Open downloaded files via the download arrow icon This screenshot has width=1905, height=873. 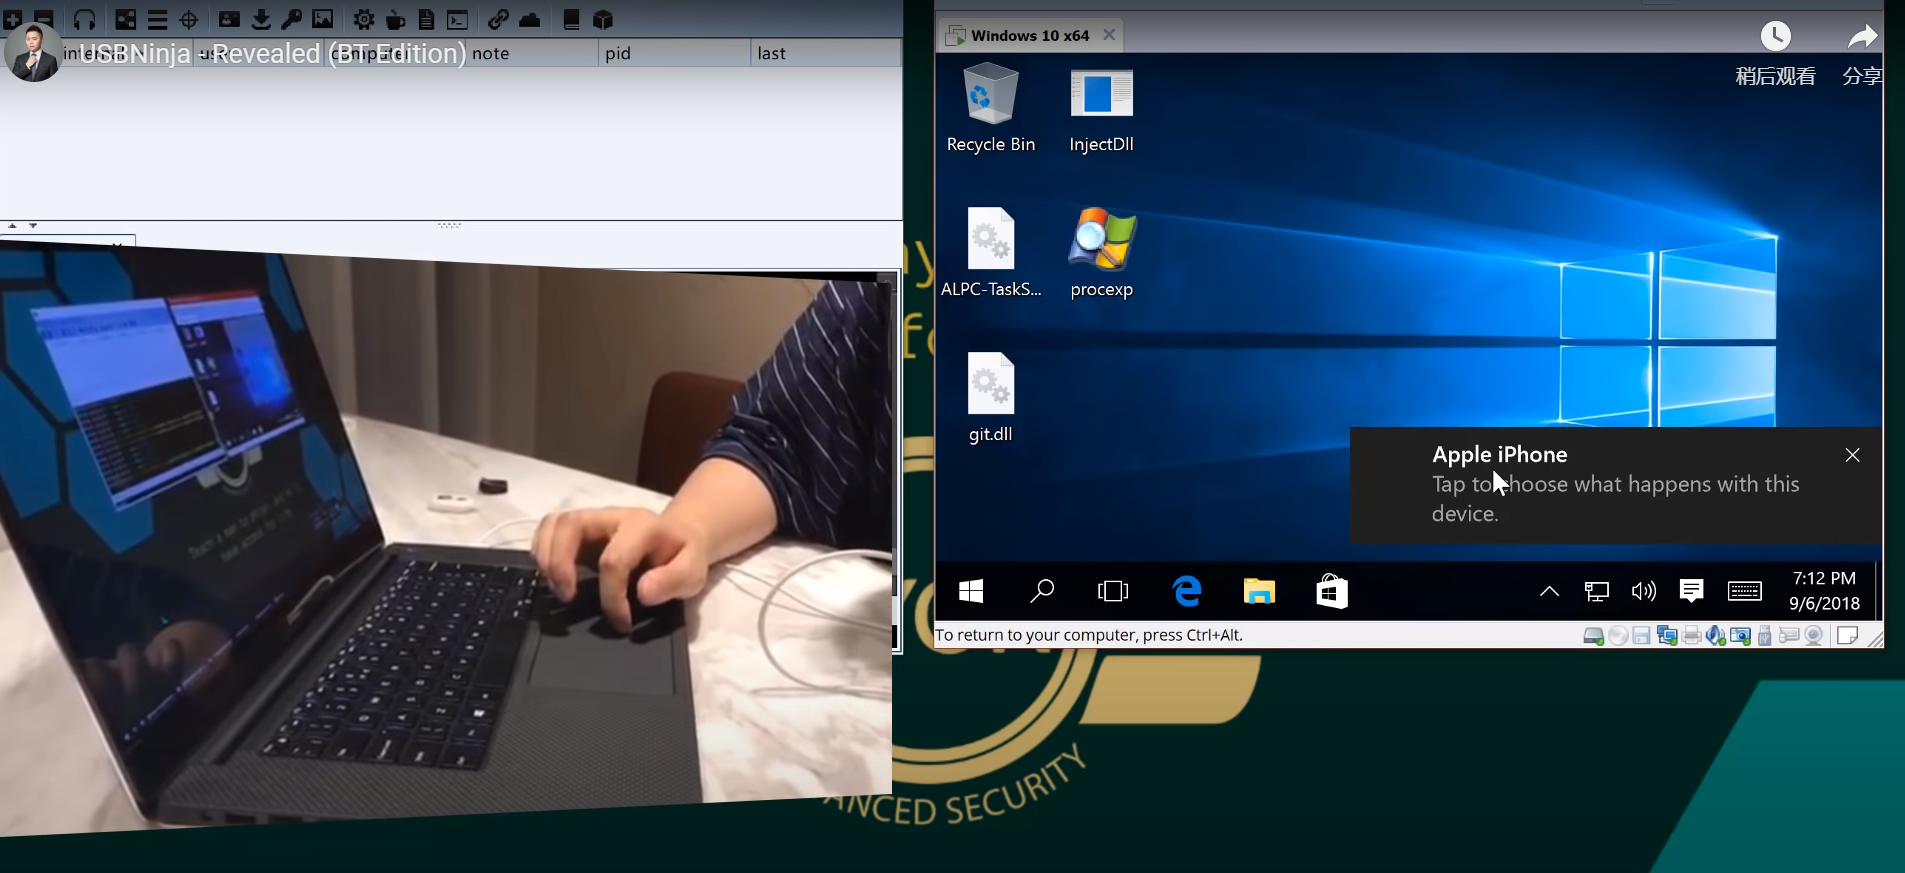coord(261,19)
